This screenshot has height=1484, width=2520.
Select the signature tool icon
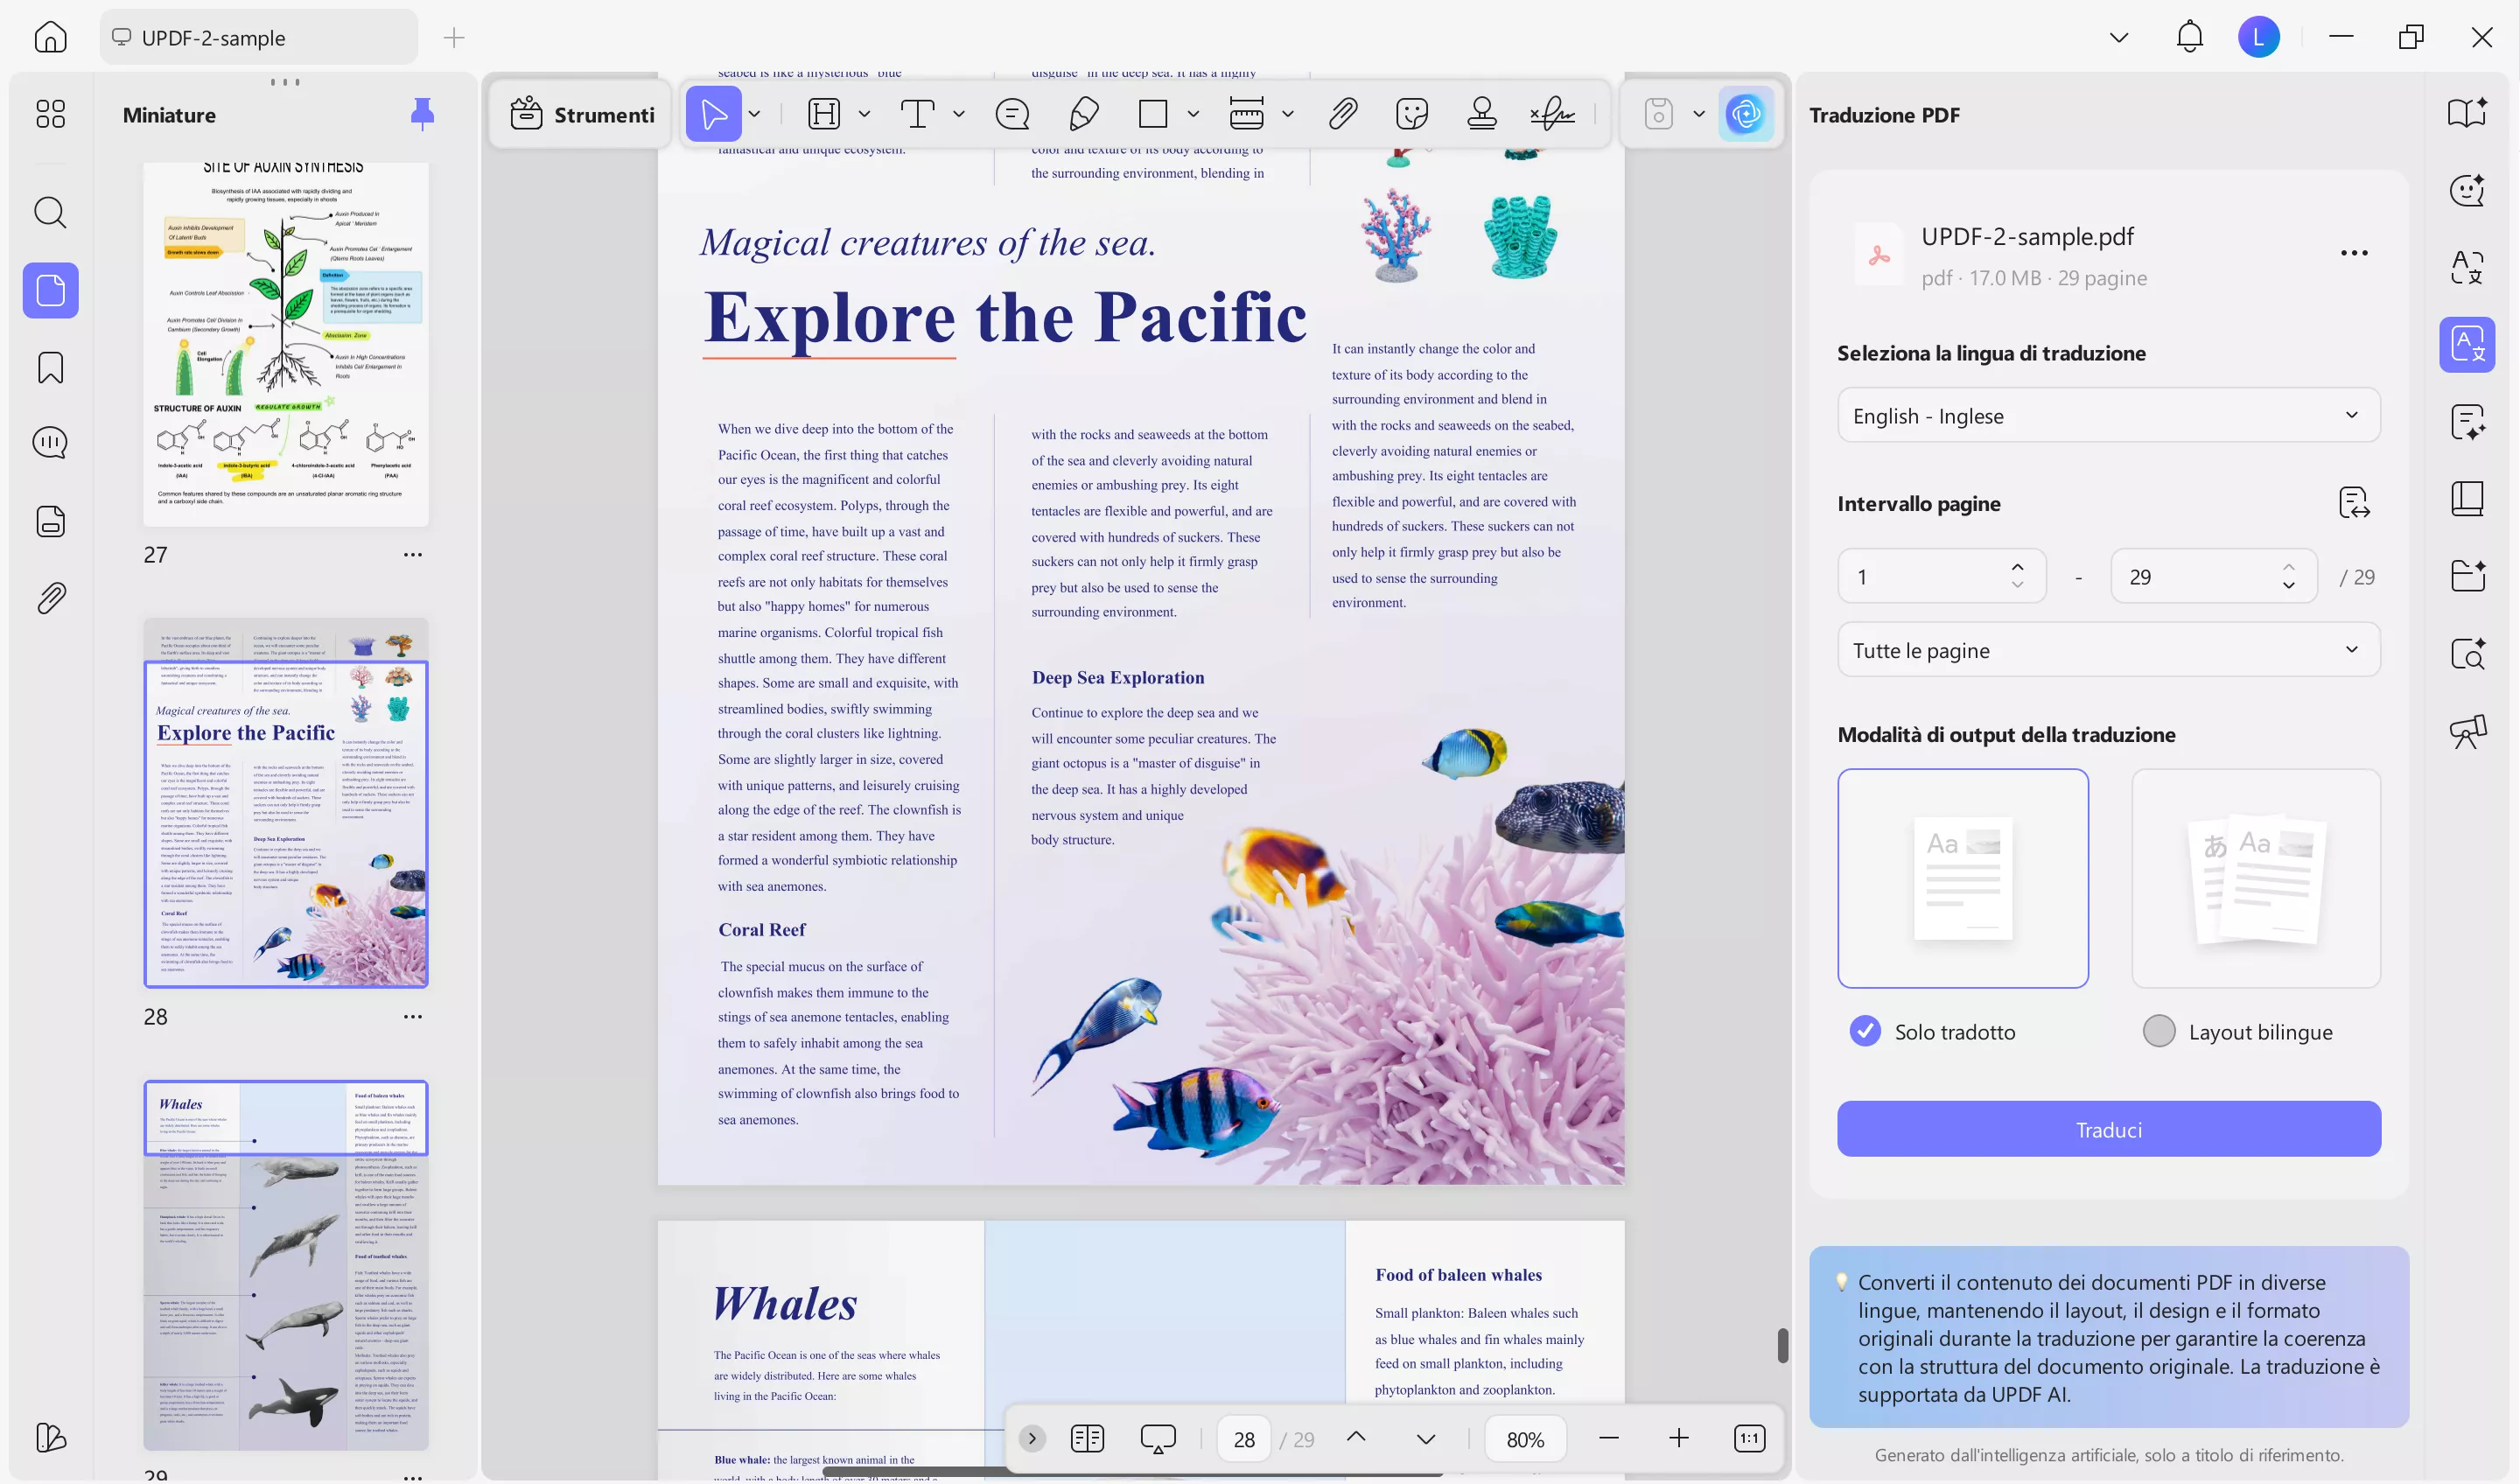tap(1552, 114)
